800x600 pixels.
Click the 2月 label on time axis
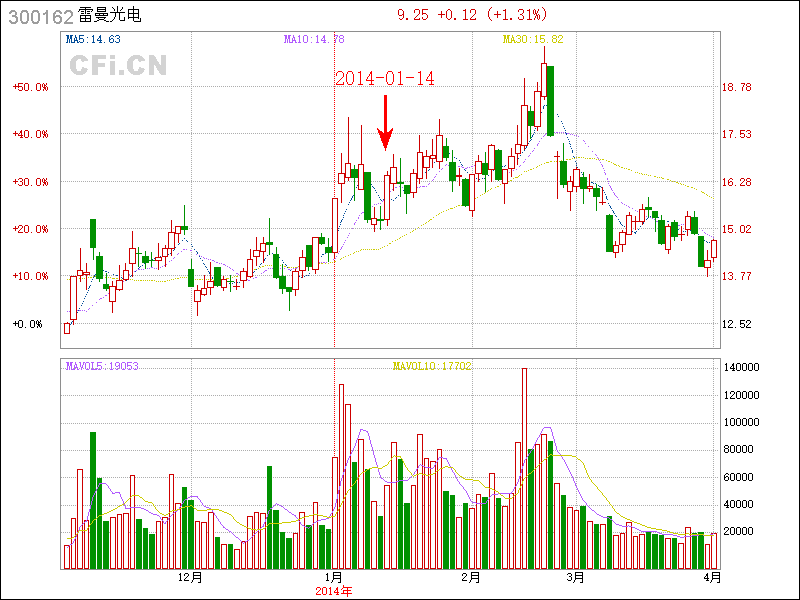click(470, 578)
